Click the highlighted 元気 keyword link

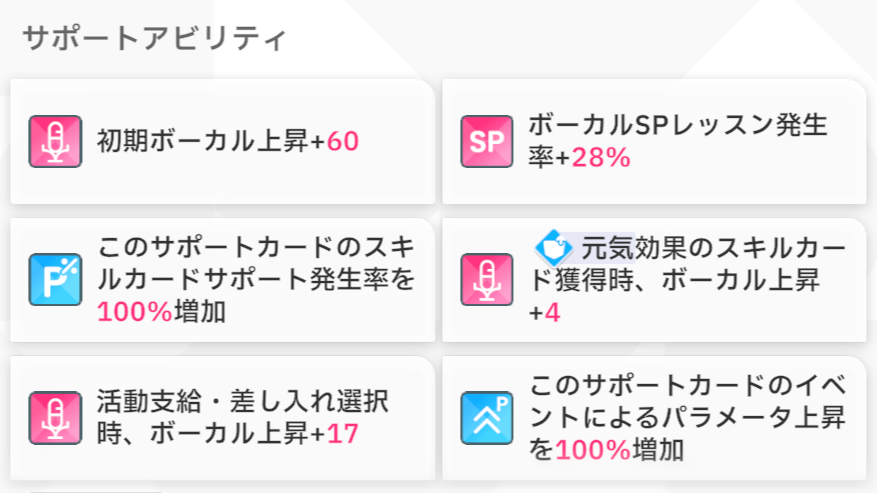tap(607, 248)
